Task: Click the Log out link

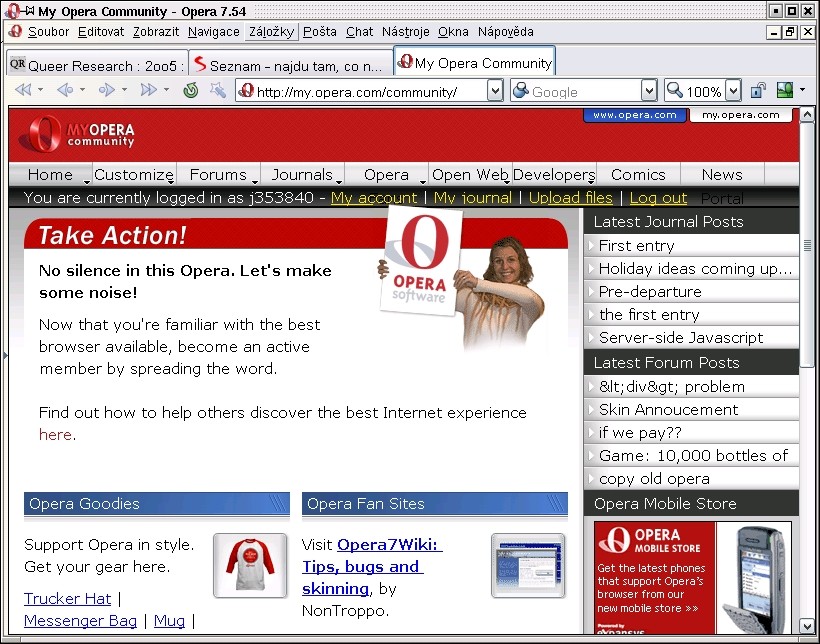Action: pos(658,198)
